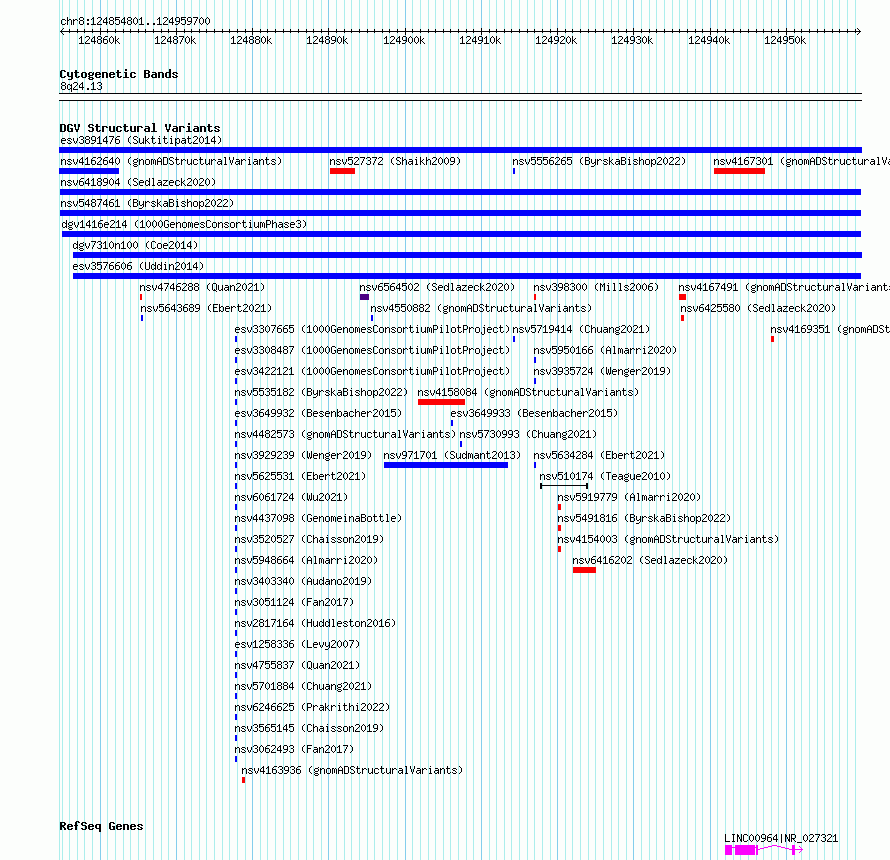Open nsv3403340 (Audano2019) label
Screen dimensions: 890x860
click(304, 581)
